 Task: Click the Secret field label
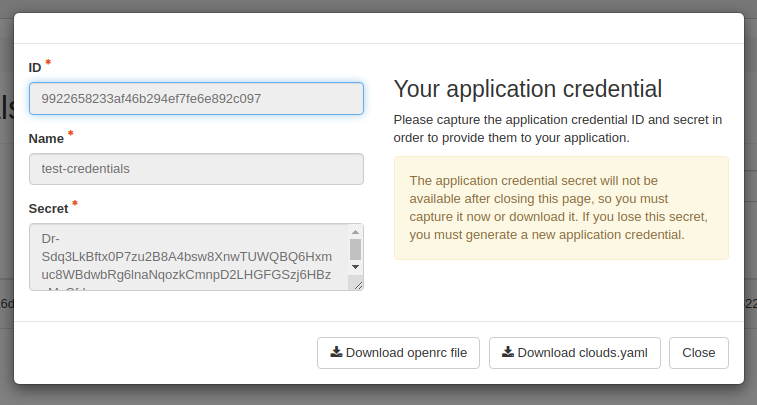pyautogui.click(x=49, y=209)
